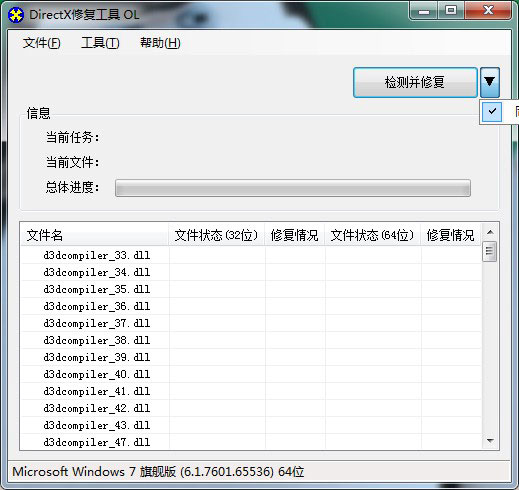519x490 pixels.
Task: Click the 总体进度 progress bar
Action: (x=293, y=188)
